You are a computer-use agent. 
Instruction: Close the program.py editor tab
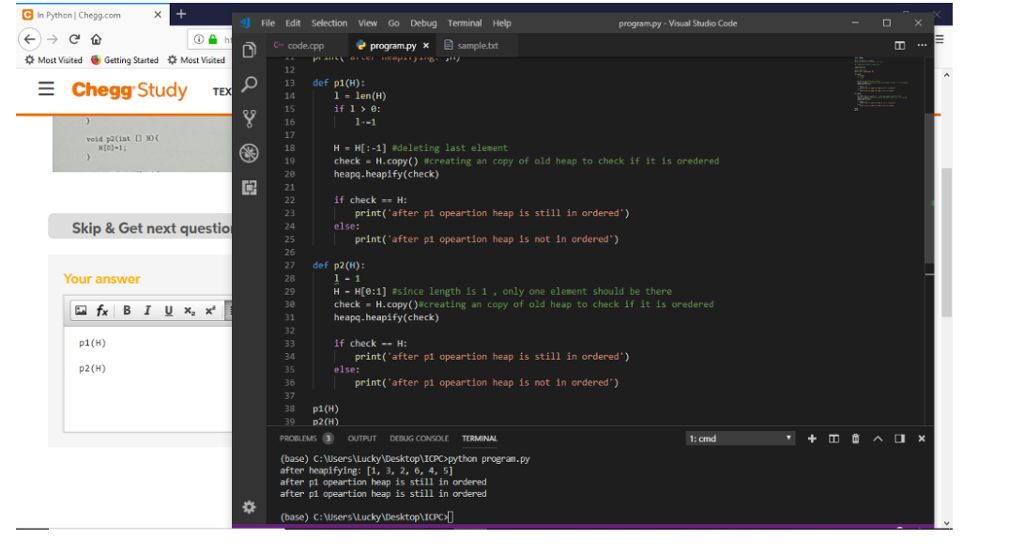point(426,46)
